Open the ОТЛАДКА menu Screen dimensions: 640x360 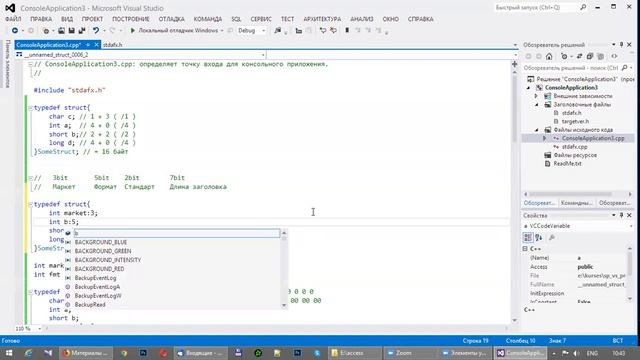tap(171, 19)
